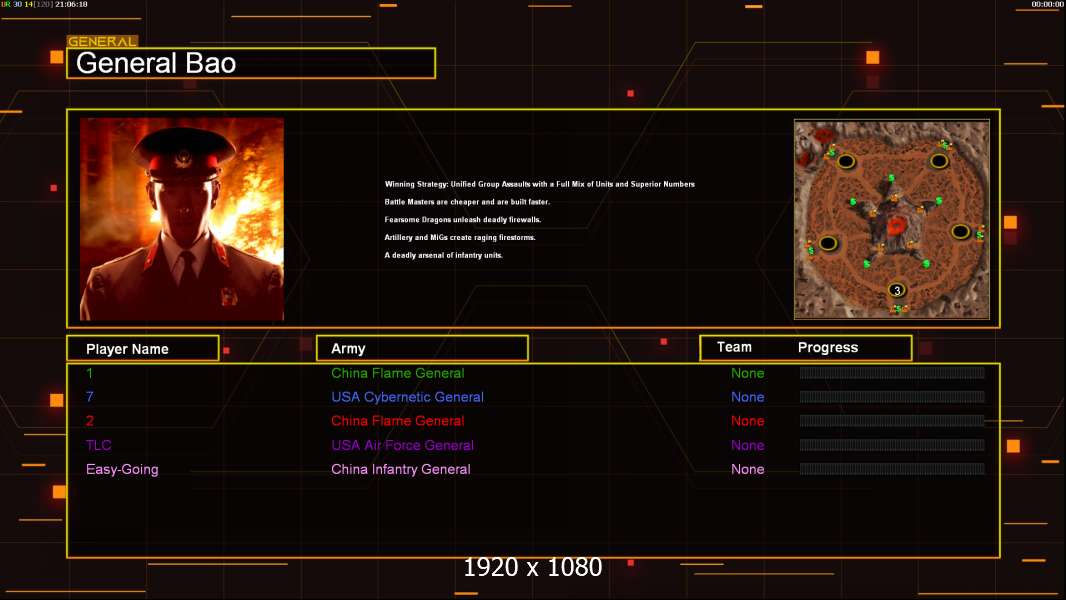This screenshot has width=1066, height=600.
Task: Click the 21:06:18 clock readout
Action: (x=71, y=4)
